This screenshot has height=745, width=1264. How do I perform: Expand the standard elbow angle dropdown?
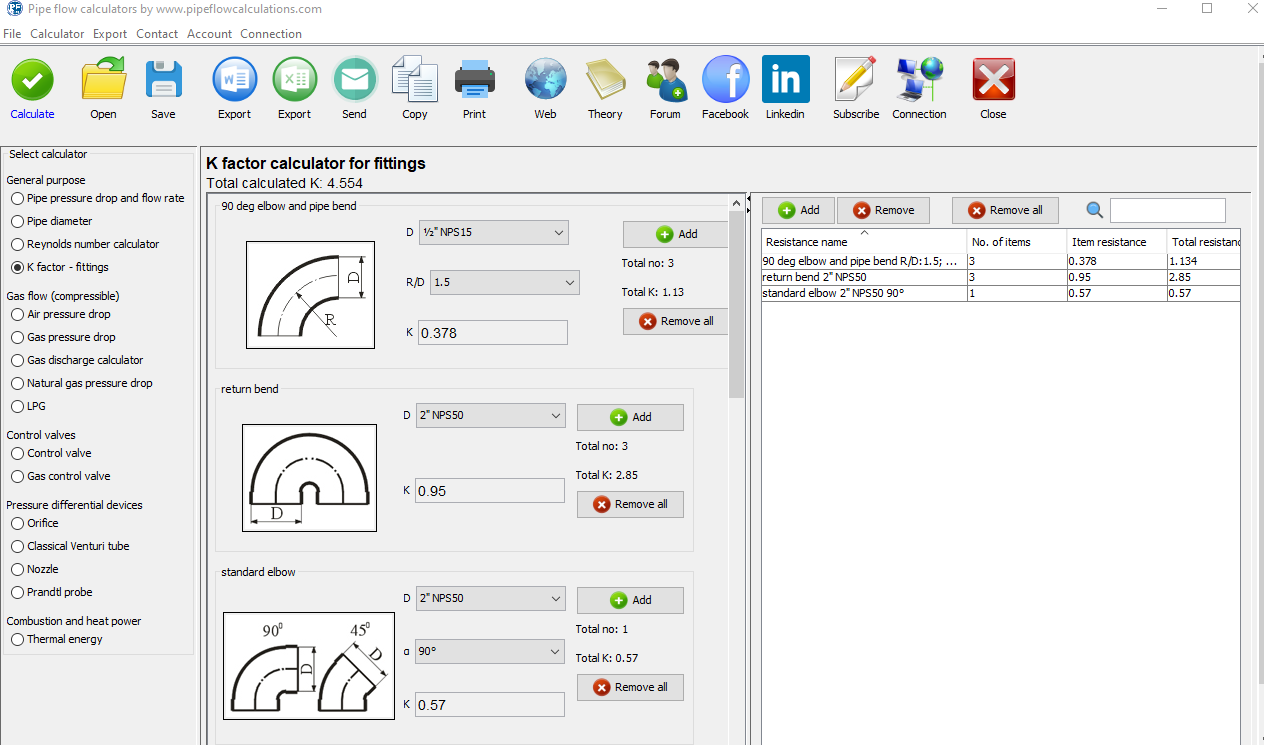click(490, 651)
